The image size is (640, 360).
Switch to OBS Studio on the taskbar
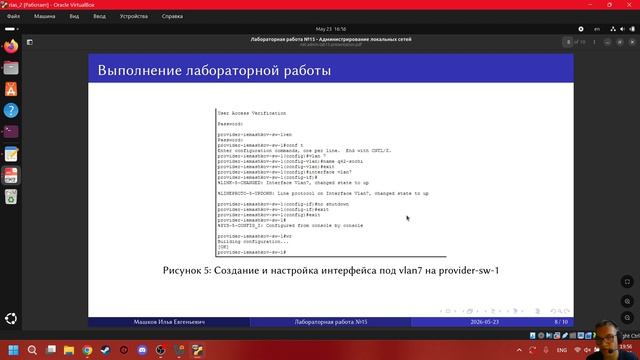(x=161, y=350)
